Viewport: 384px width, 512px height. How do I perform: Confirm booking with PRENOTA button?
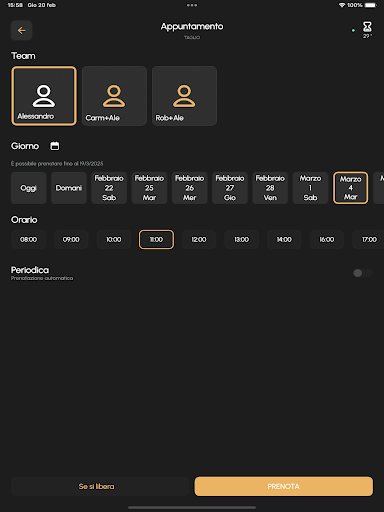coord(284,486)
